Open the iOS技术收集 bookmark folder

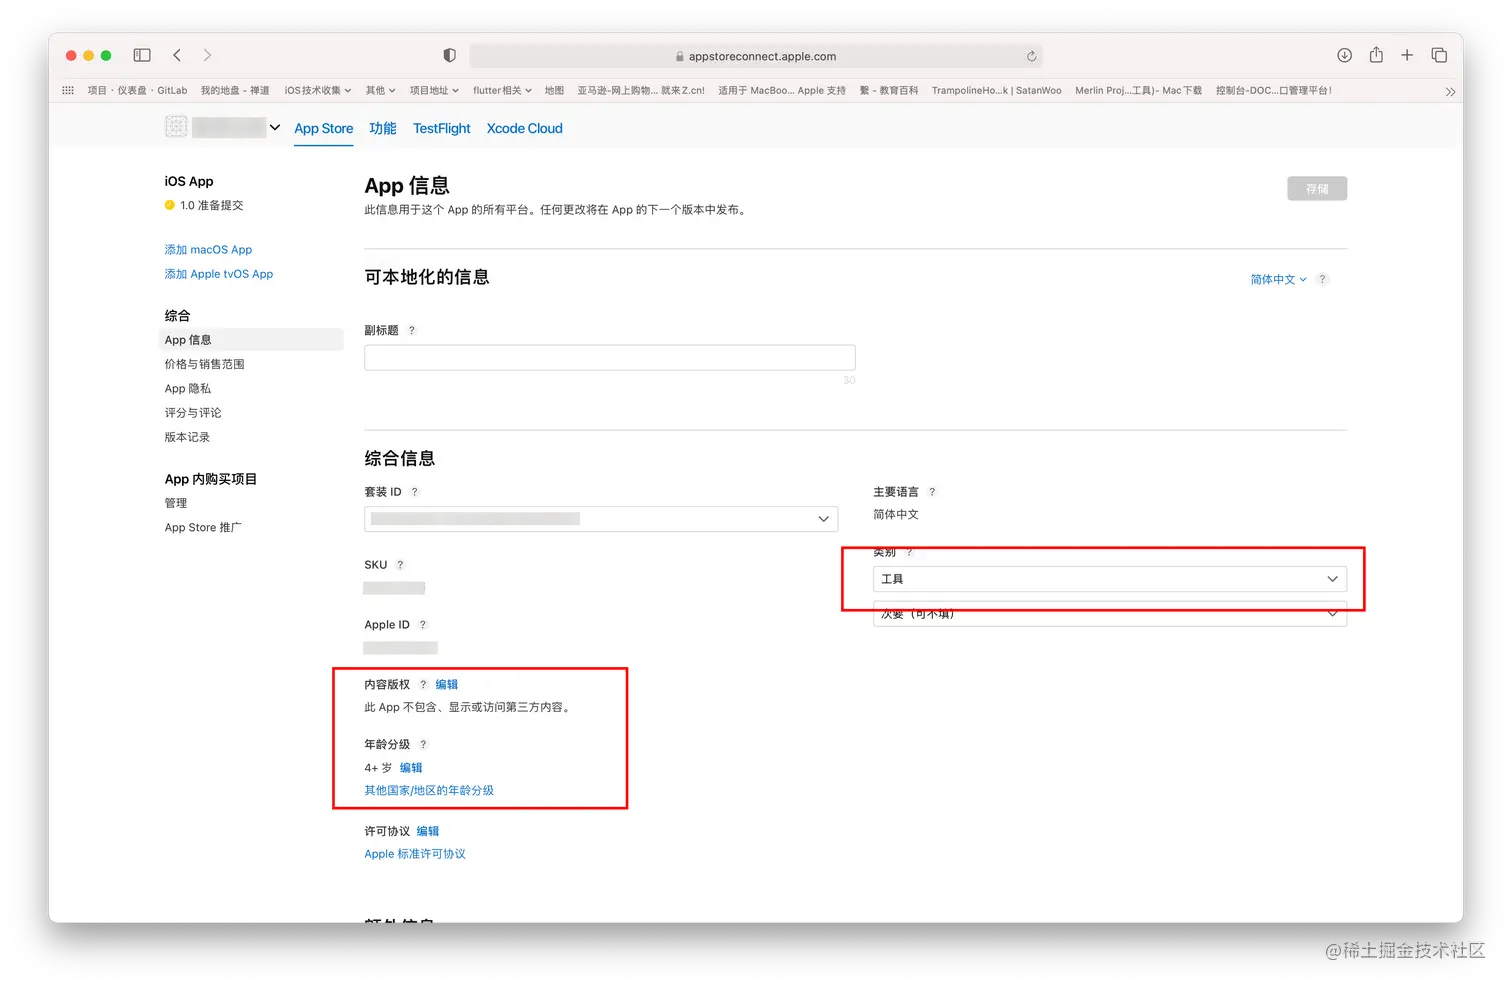coord(318,90)
